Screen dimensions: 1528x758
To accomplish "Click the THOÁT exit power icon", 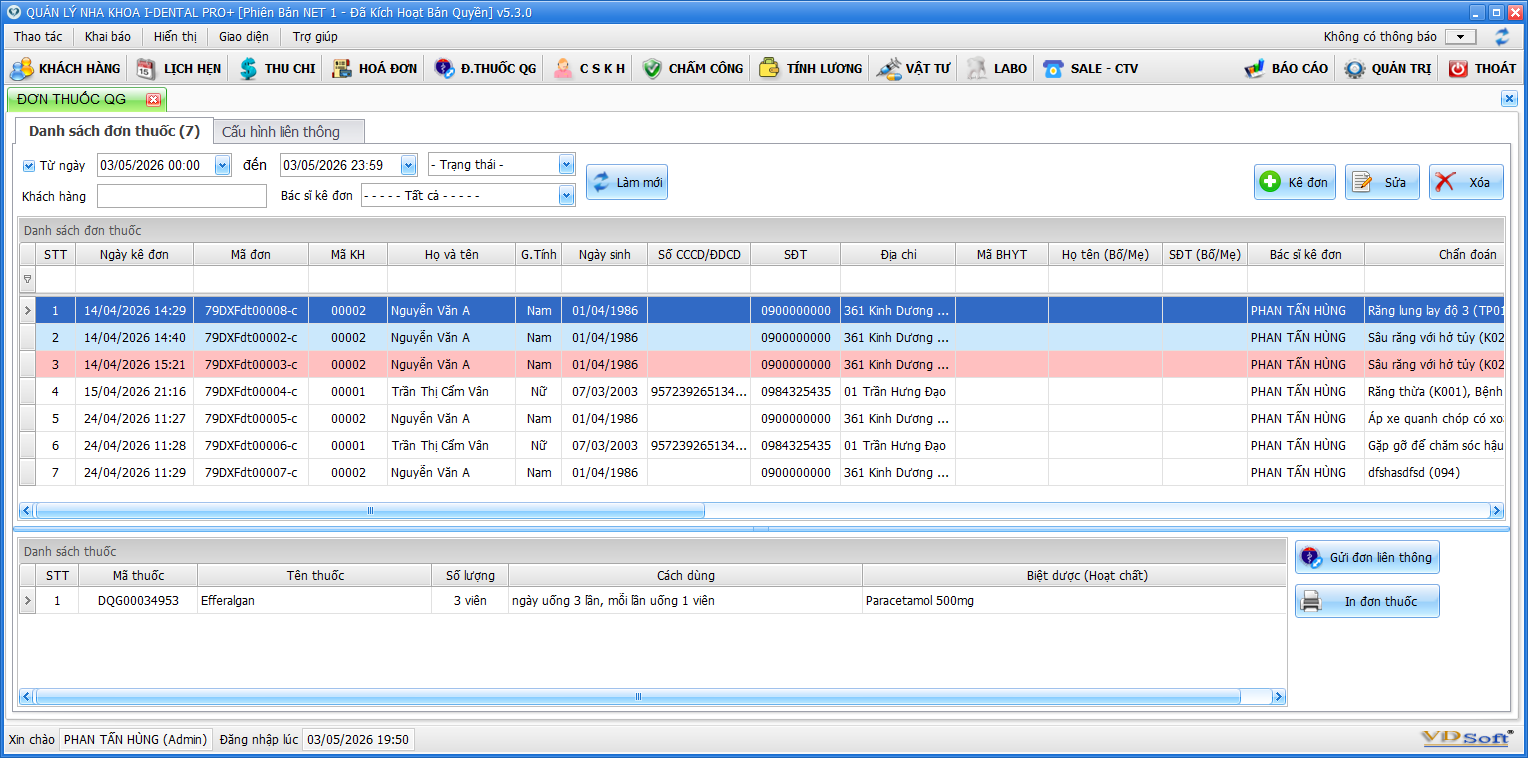I will coord(1458,69).
